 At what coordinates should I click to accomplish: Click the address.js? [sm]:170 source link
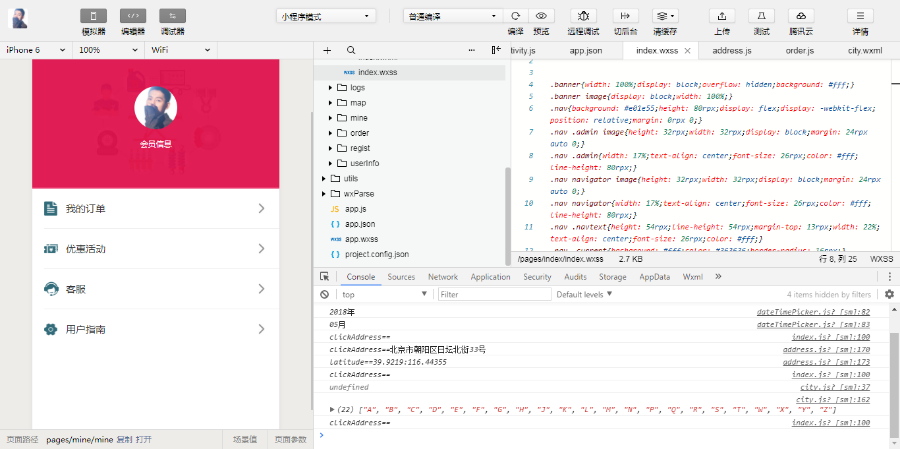click(826, 350)
